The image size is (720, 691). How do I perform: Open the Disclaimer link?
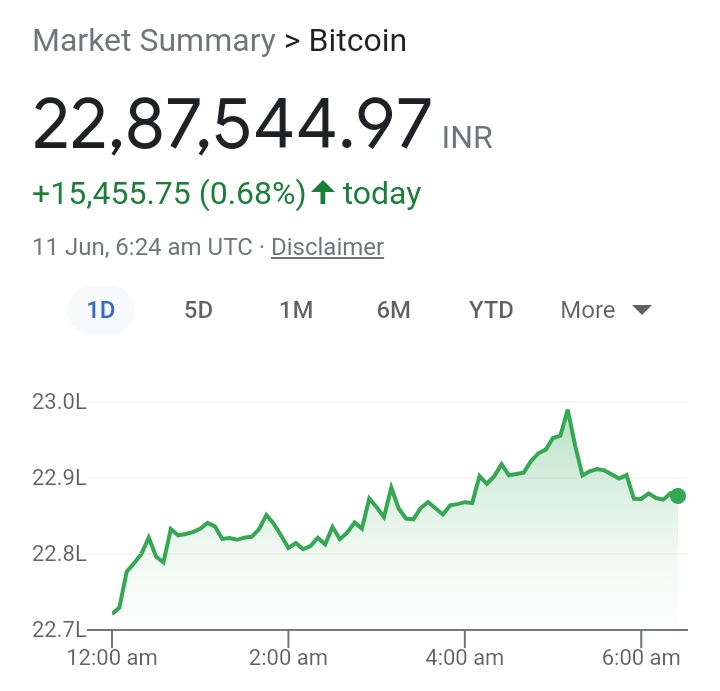click(327, 247)
